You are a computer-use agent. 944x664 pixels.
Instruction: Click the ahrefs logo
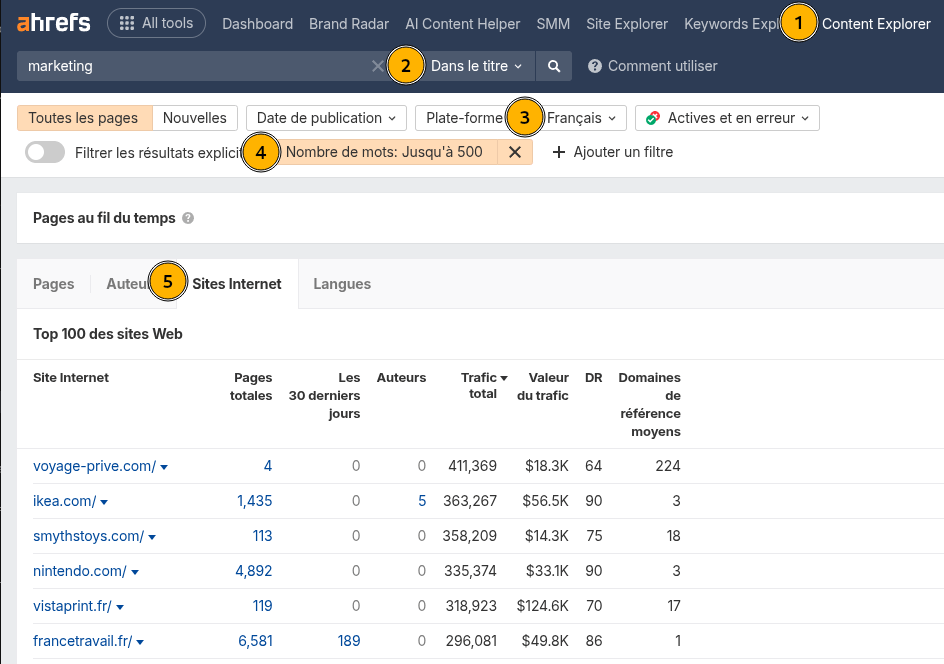tap(52, 22)
